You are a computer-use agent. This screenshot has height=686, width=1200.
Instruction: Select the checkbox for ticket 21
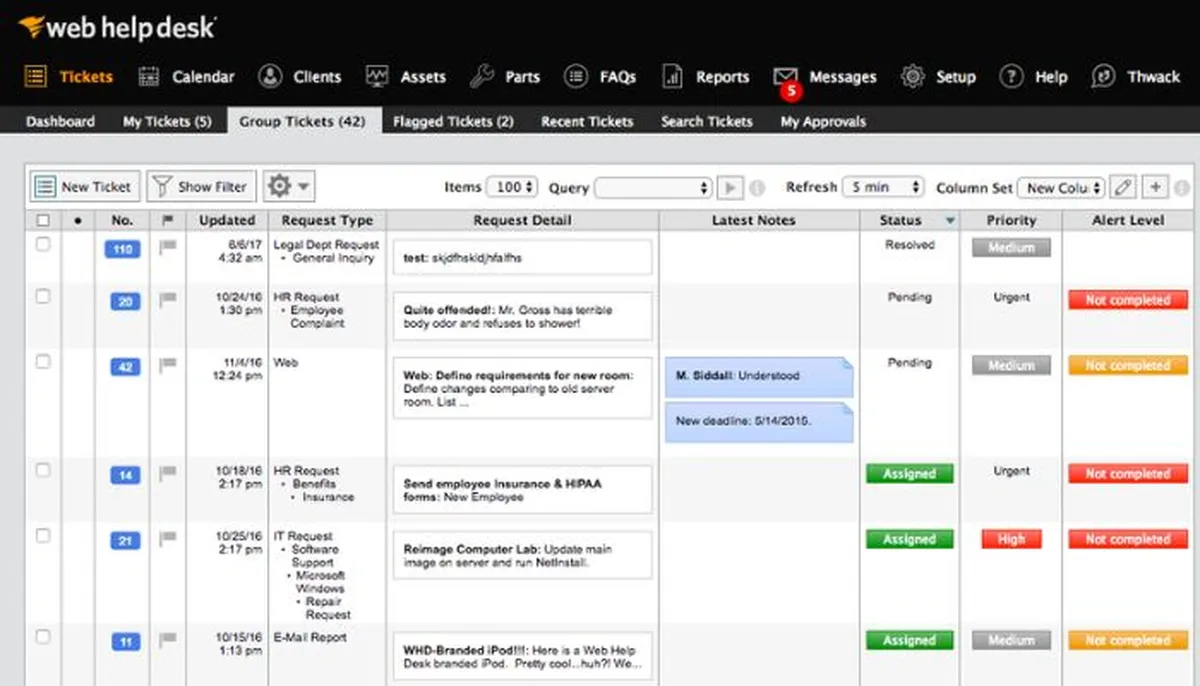42,536
